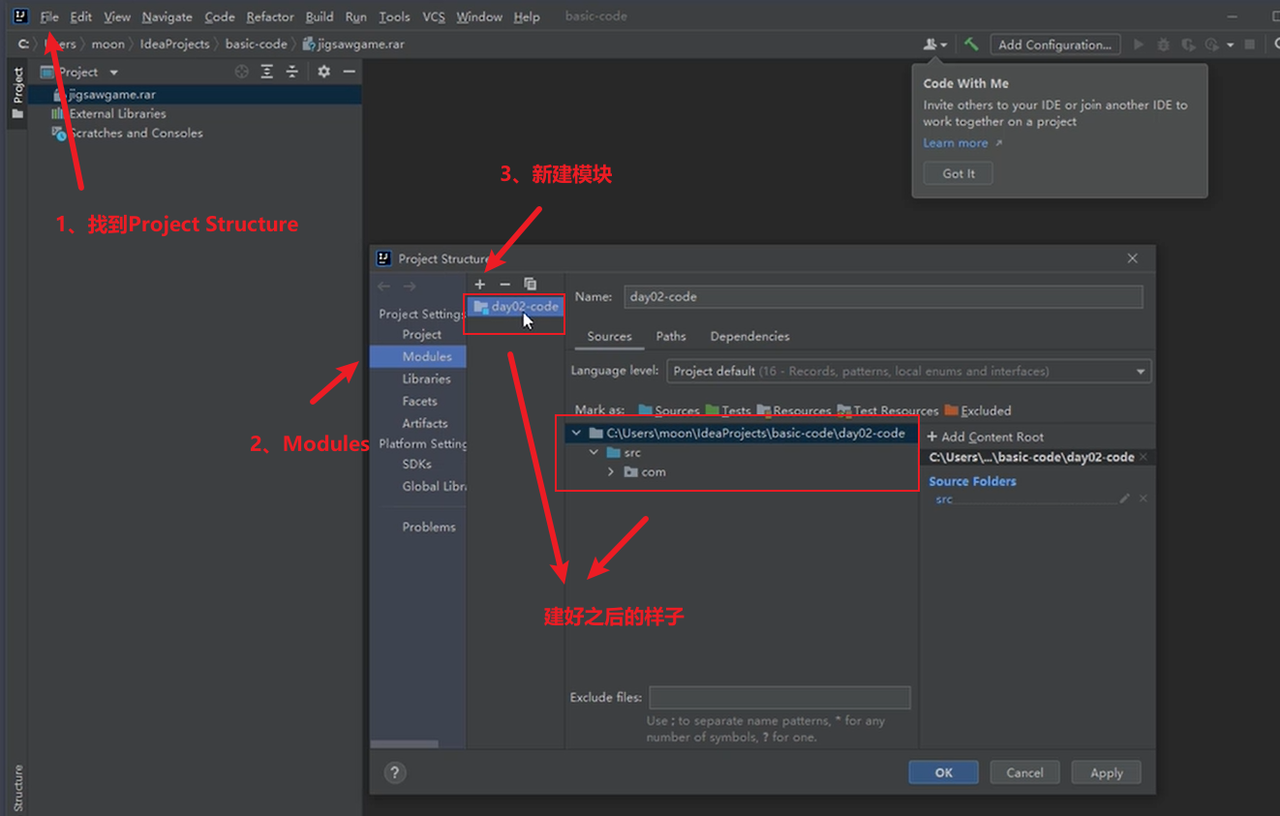Open the Learn more link
This screenshot has height=816, width=1280.
click(x=956, y=143)
